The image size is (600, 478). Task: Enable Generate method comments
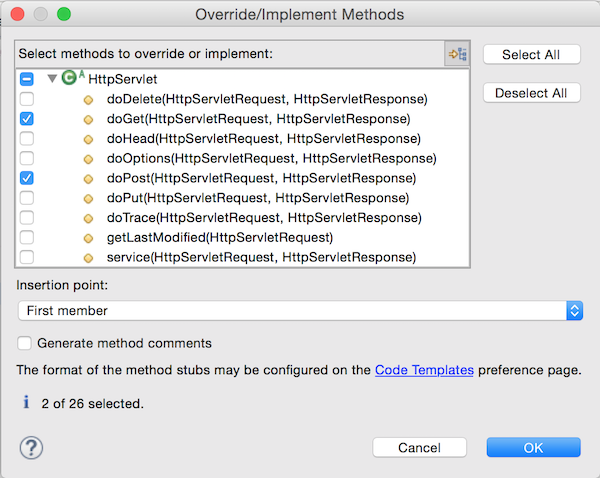coord(24,343)
